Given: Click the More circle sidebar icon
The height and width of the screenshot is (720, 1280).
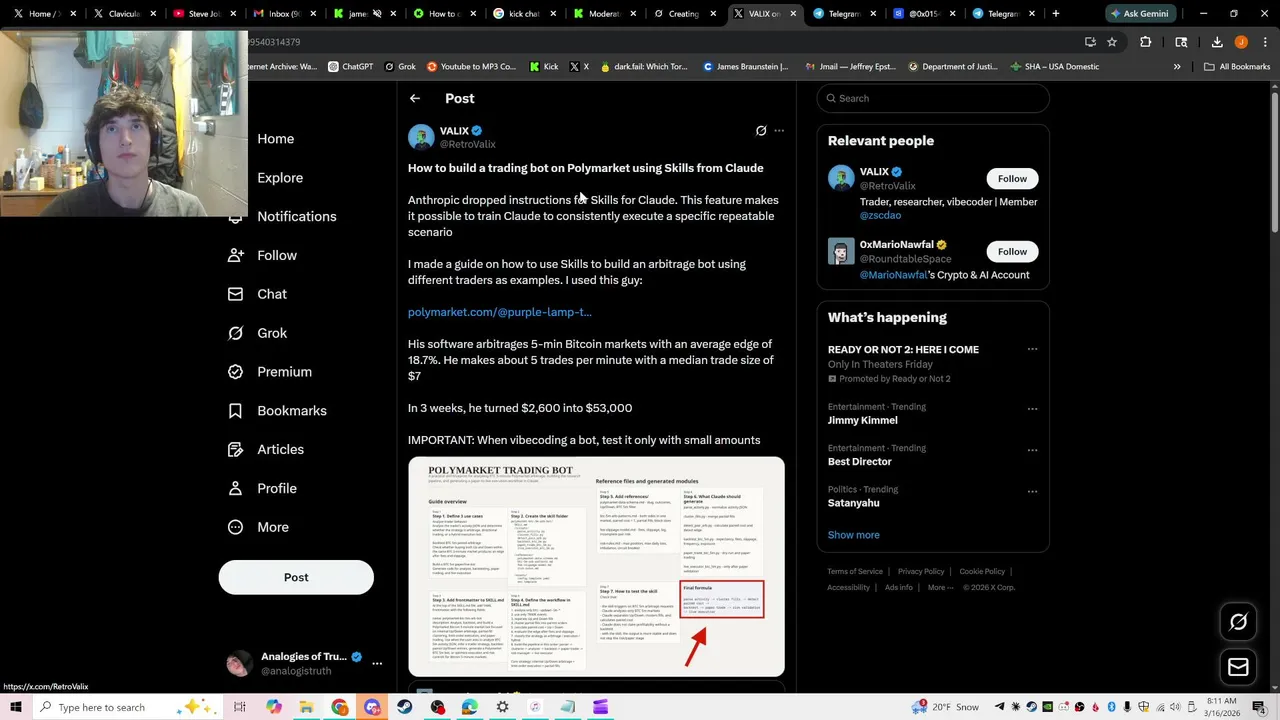Looking at the screenshot, I should tap(235, 527).
